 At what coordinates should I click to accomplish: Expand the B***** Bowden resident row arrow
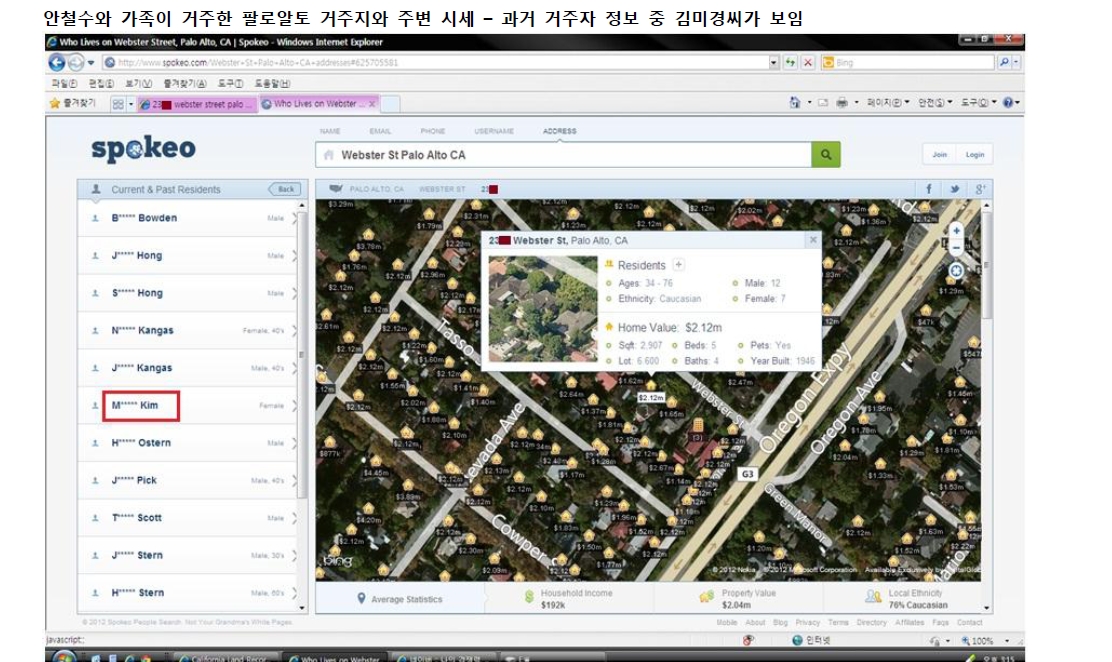(x=294, y=218)
